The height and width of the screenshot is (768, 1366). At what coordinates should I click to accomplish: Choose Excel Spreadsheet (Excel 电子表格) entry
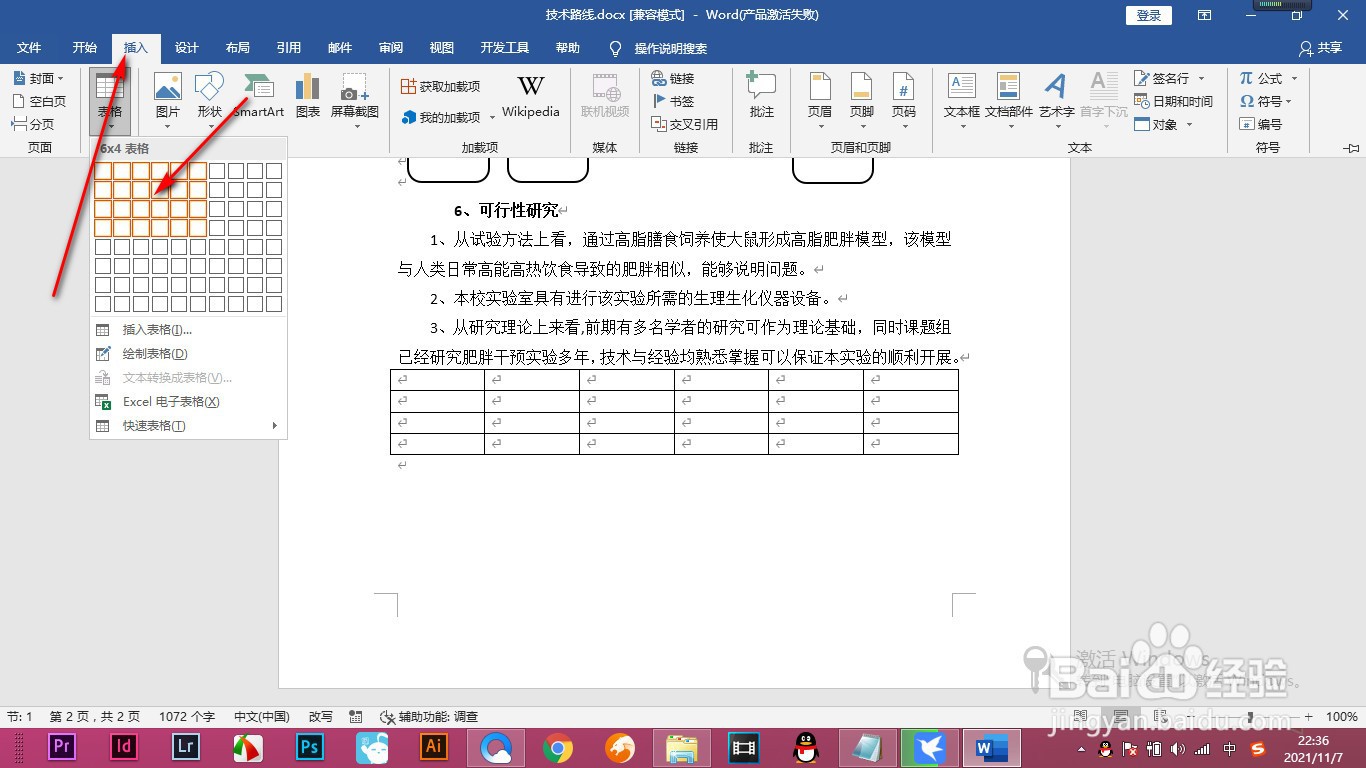(x=188, y=402)
